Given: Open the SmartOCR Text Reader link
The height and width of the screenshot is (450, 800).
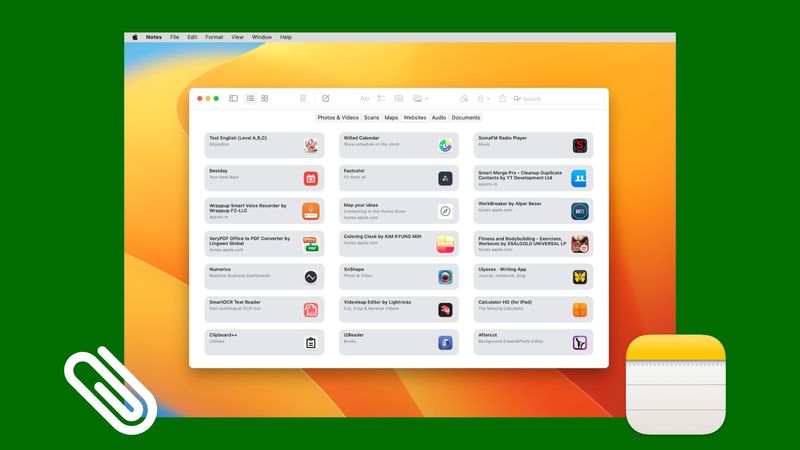Looking at the screenshot, I should [264, 310].
